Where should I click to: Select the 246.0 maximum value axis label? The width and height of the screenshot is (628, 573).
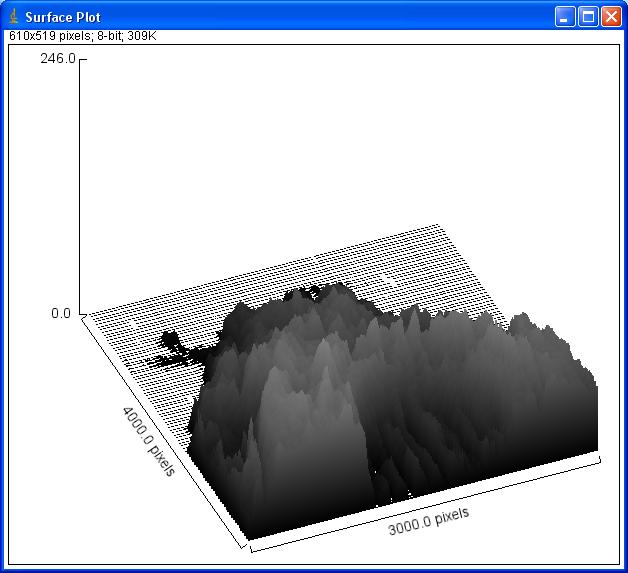pos(57,59)
